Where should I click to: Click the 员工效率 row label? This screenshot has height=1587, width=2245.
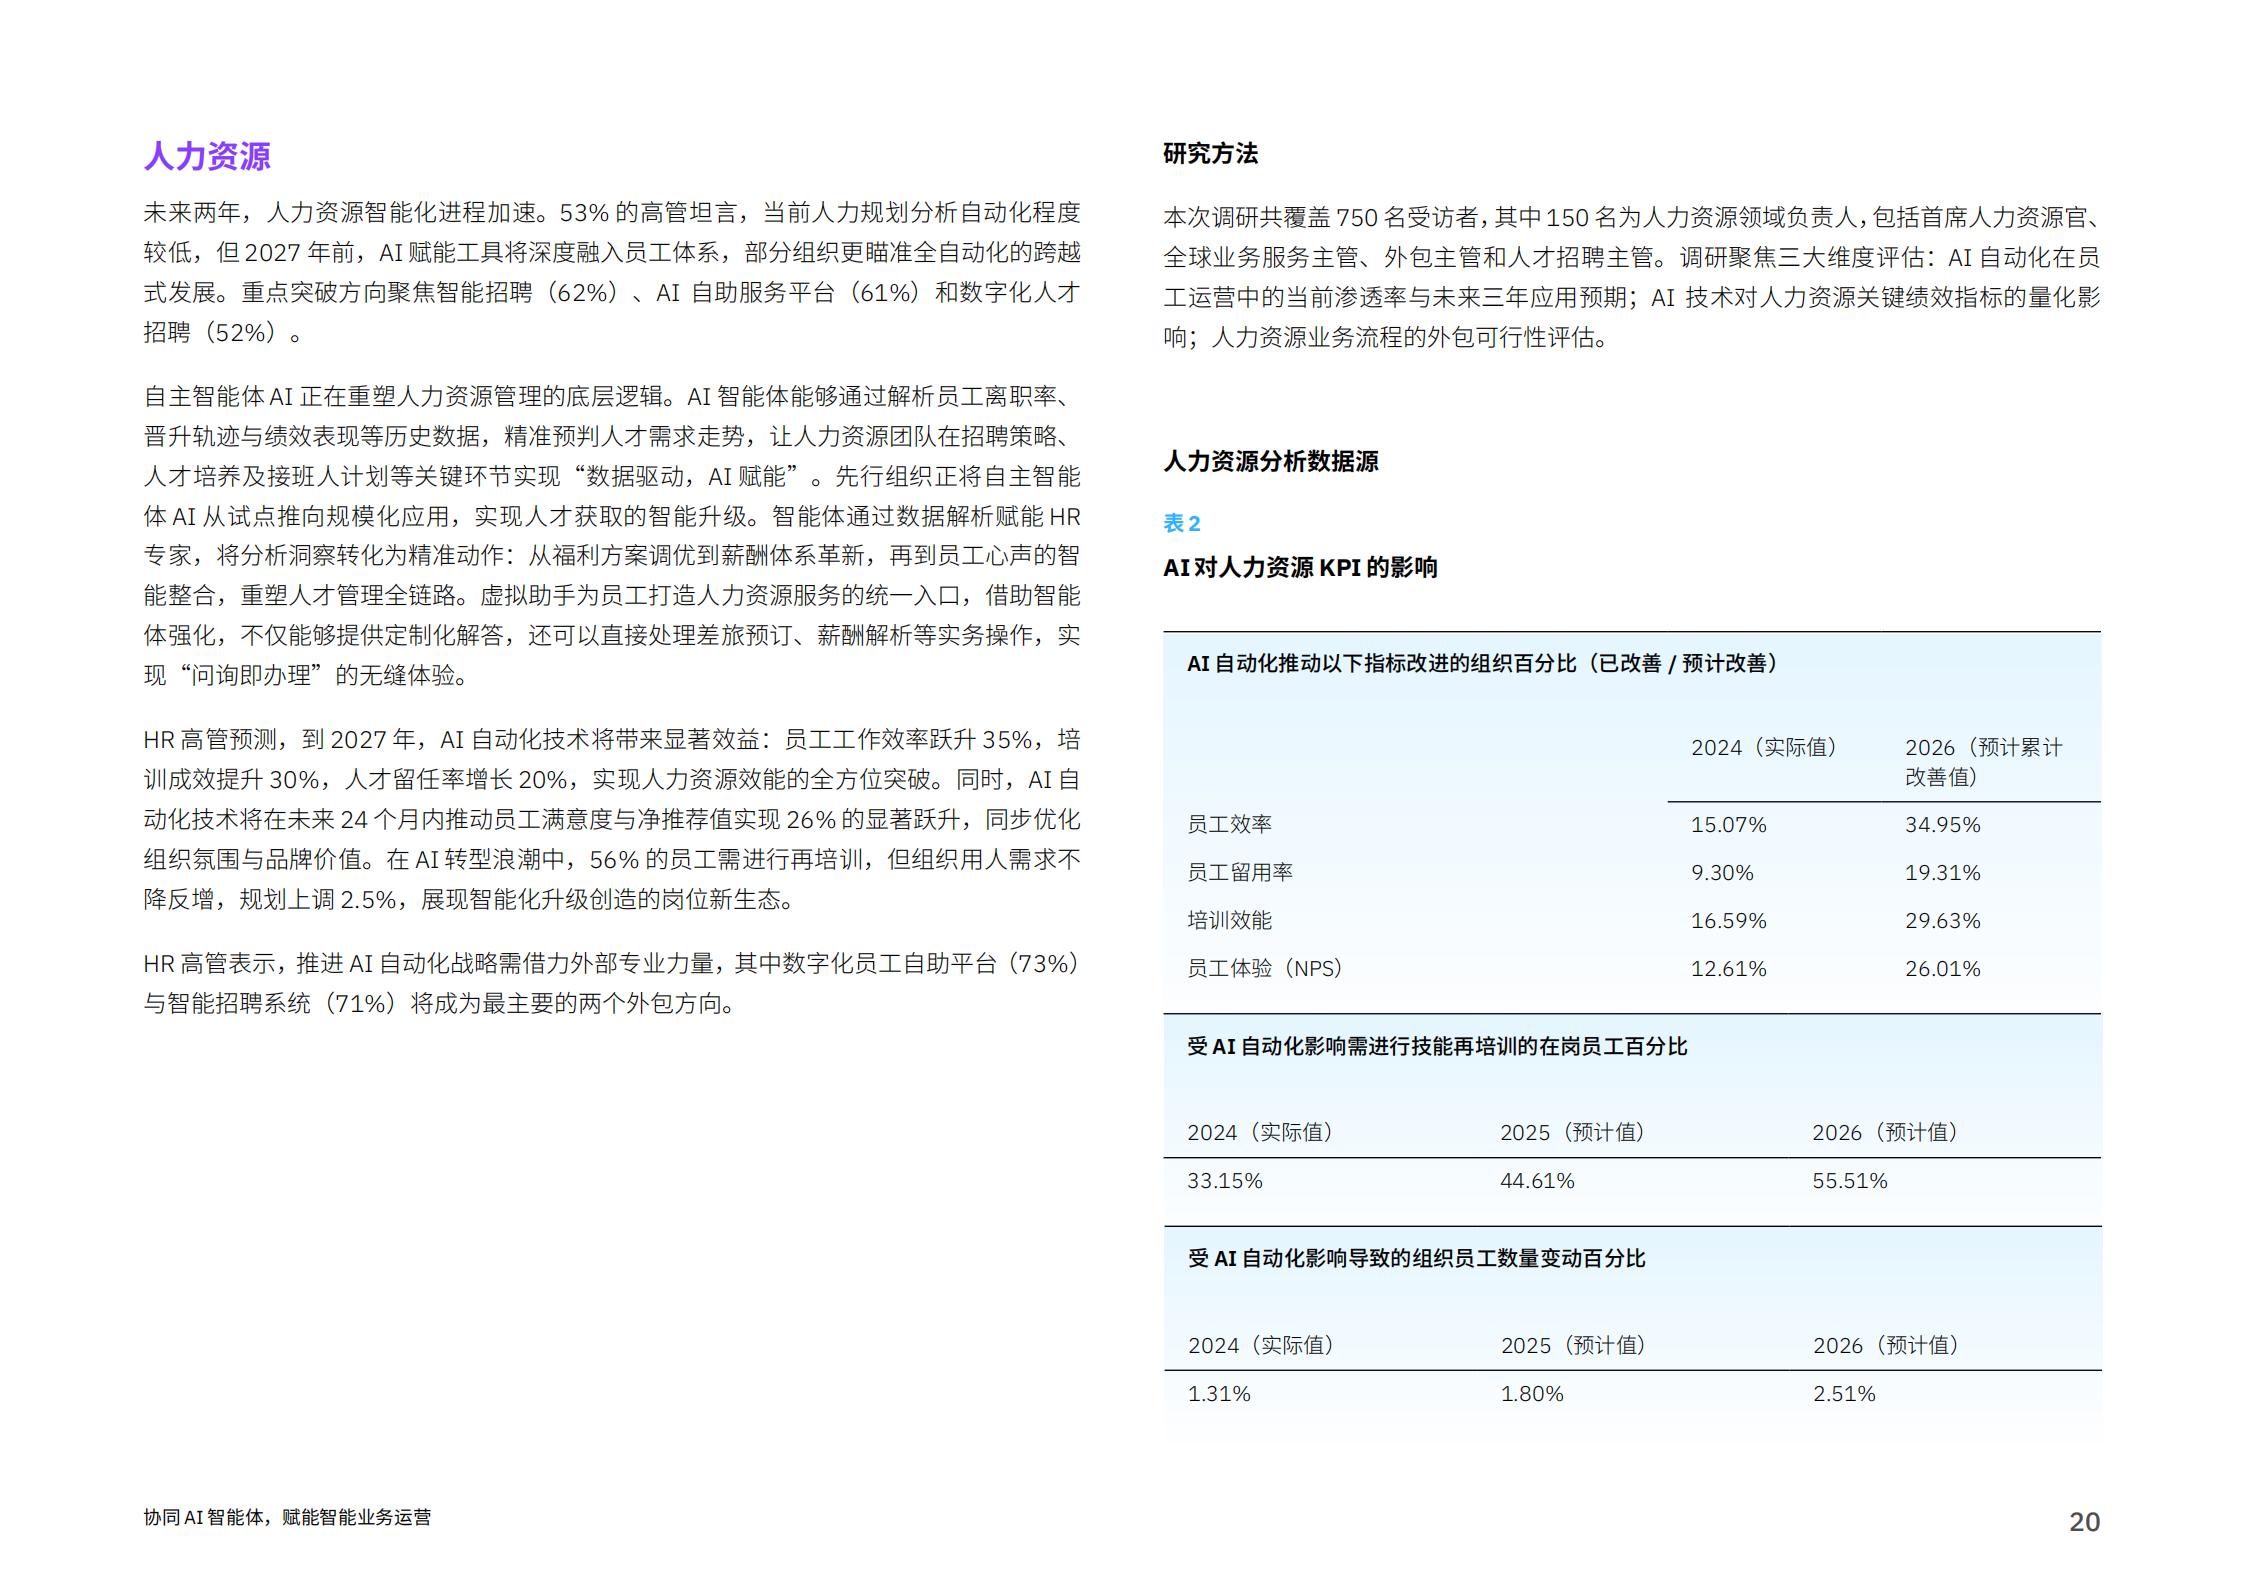pyautogui.click(x=1229, y=825)
